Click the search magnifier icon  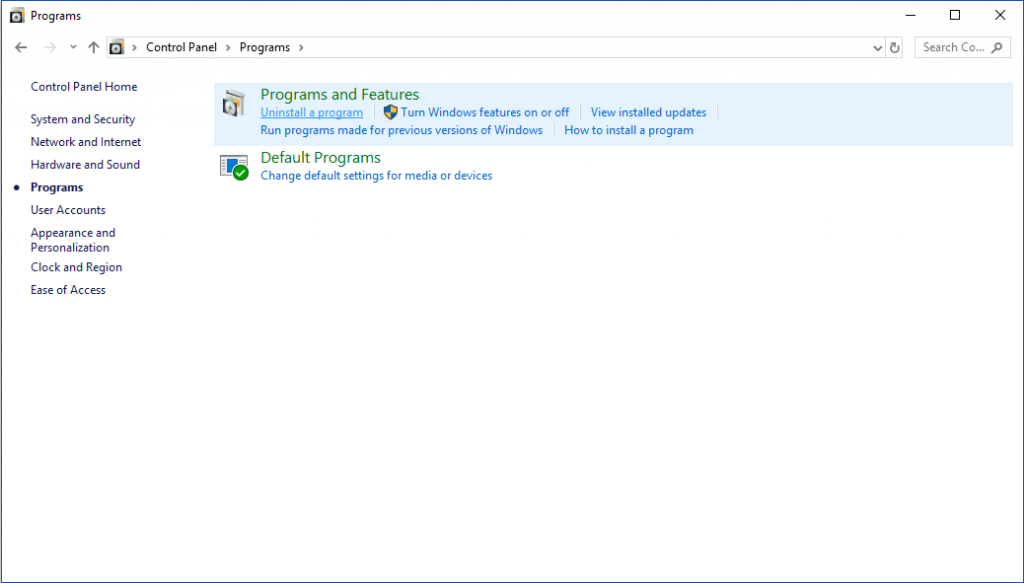[x=997, y=48]
